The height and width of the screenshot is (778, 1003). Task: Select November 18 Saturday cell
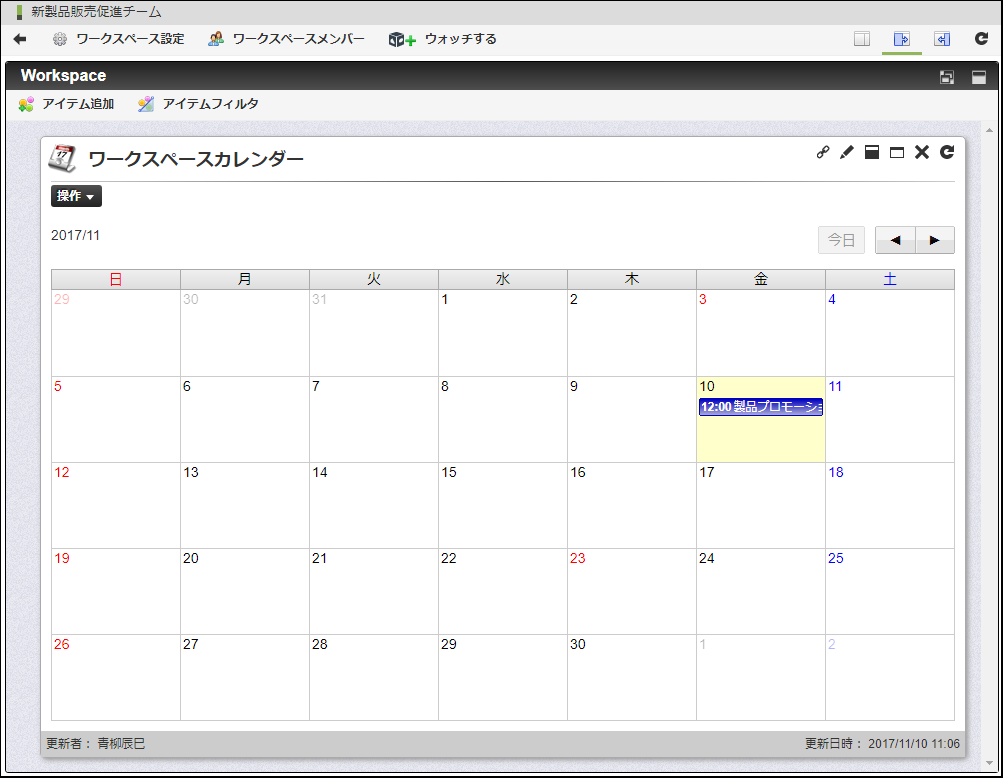click(890, 505)
